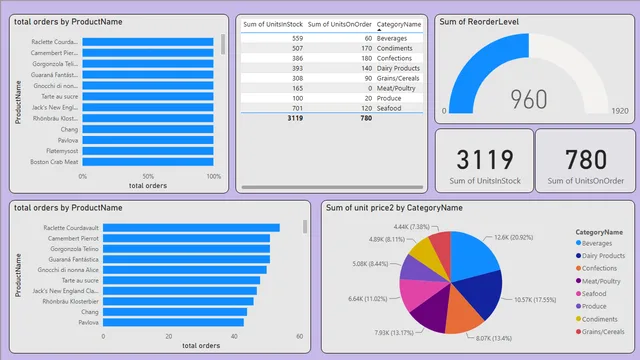
Task: Select the Grains/Cereals cell in the table
Action: (398, 78)
